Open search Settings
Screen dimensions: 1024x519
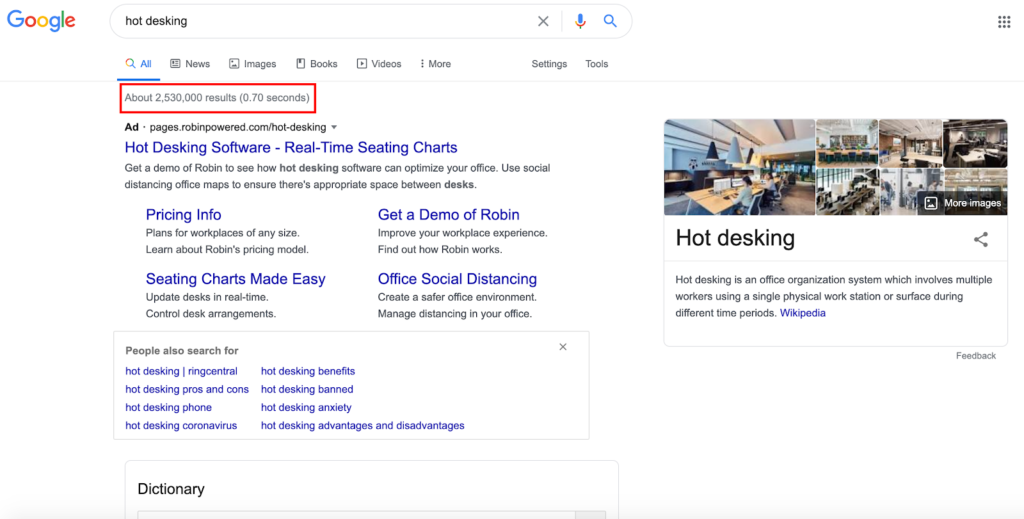click(x=549, y=64)
